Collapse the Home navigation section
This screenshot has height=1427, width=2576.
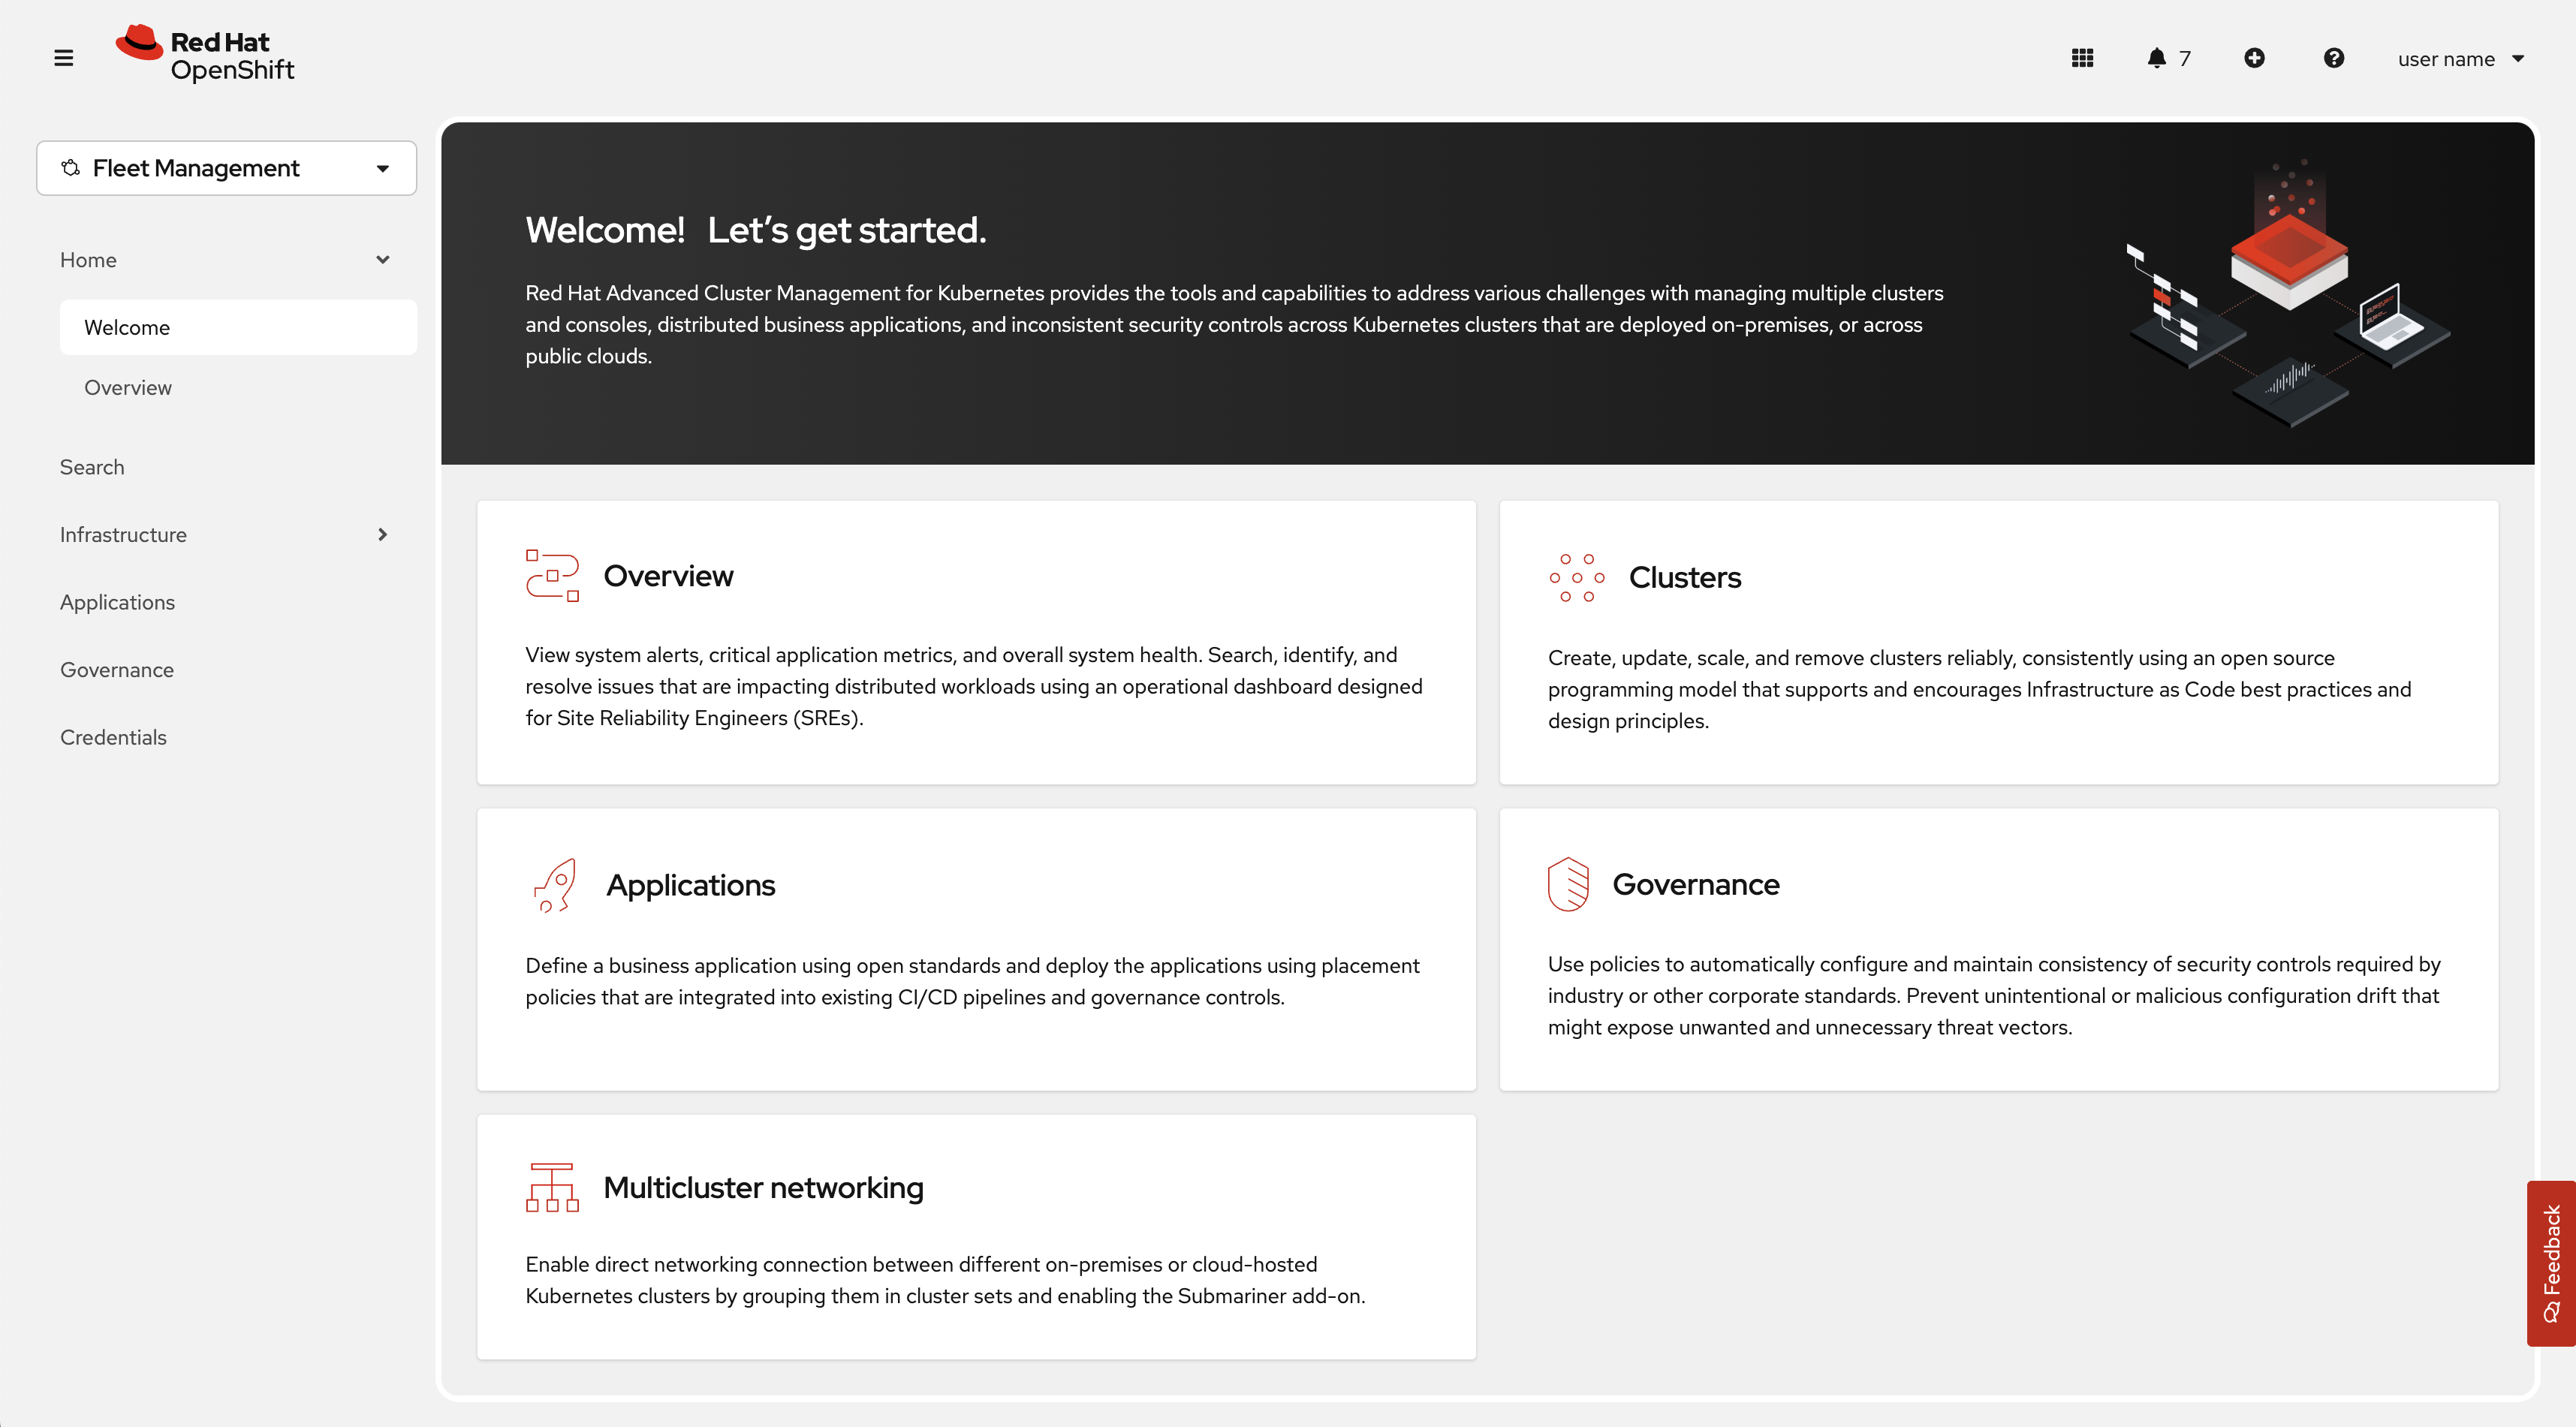tap(382, 260)
